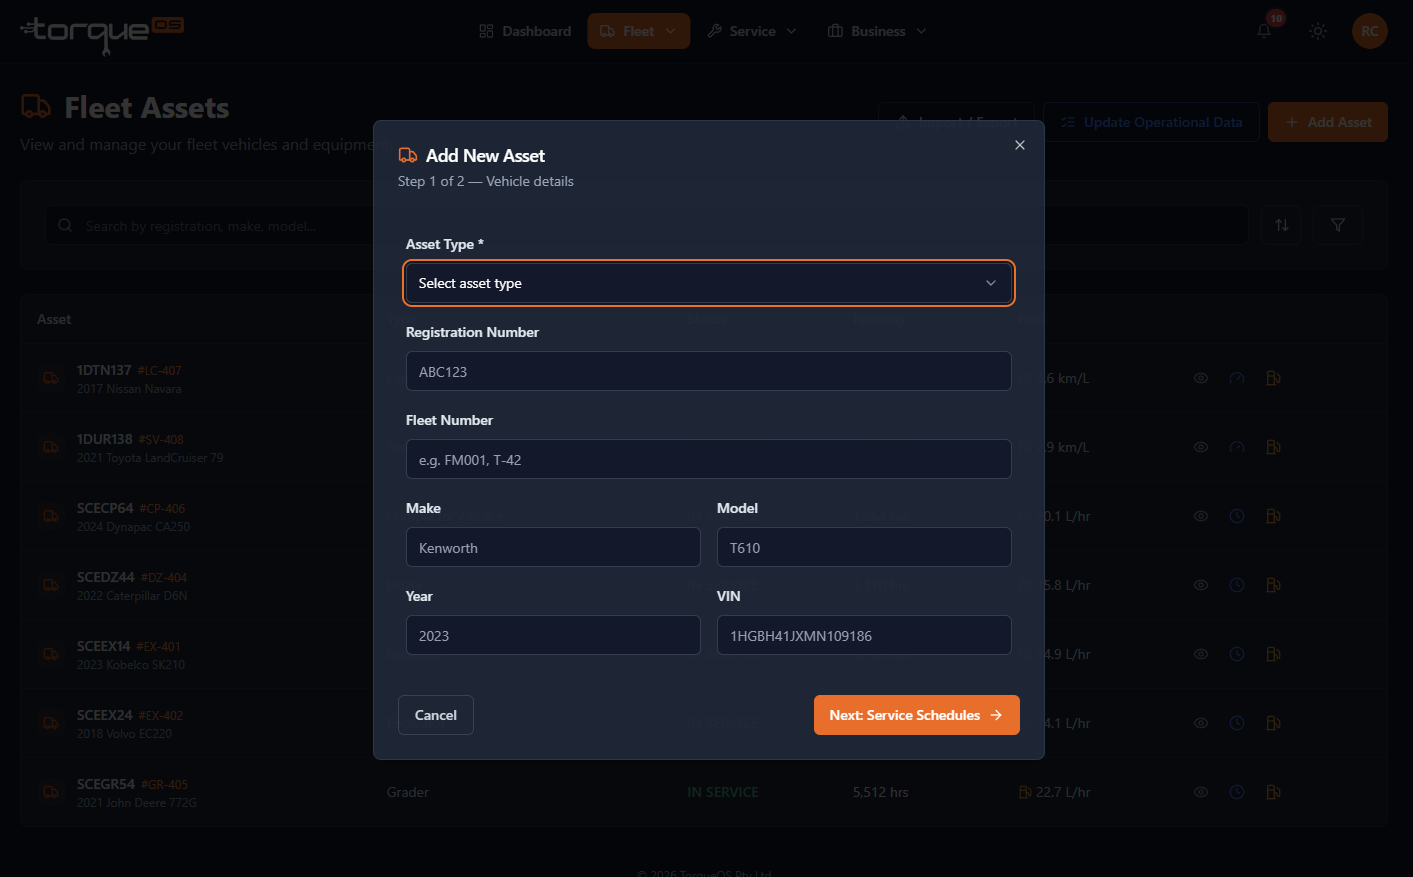Click 5,512 hrs value
Viewport: 1413px width, 877px height.
click(x=881, y=792)
